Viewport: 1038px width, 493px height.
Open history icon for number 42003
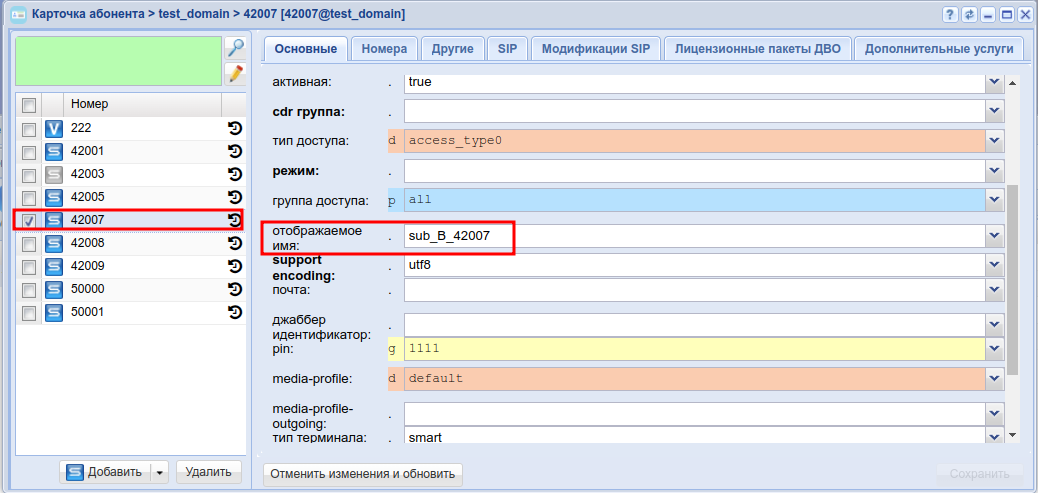pos(235,174)
